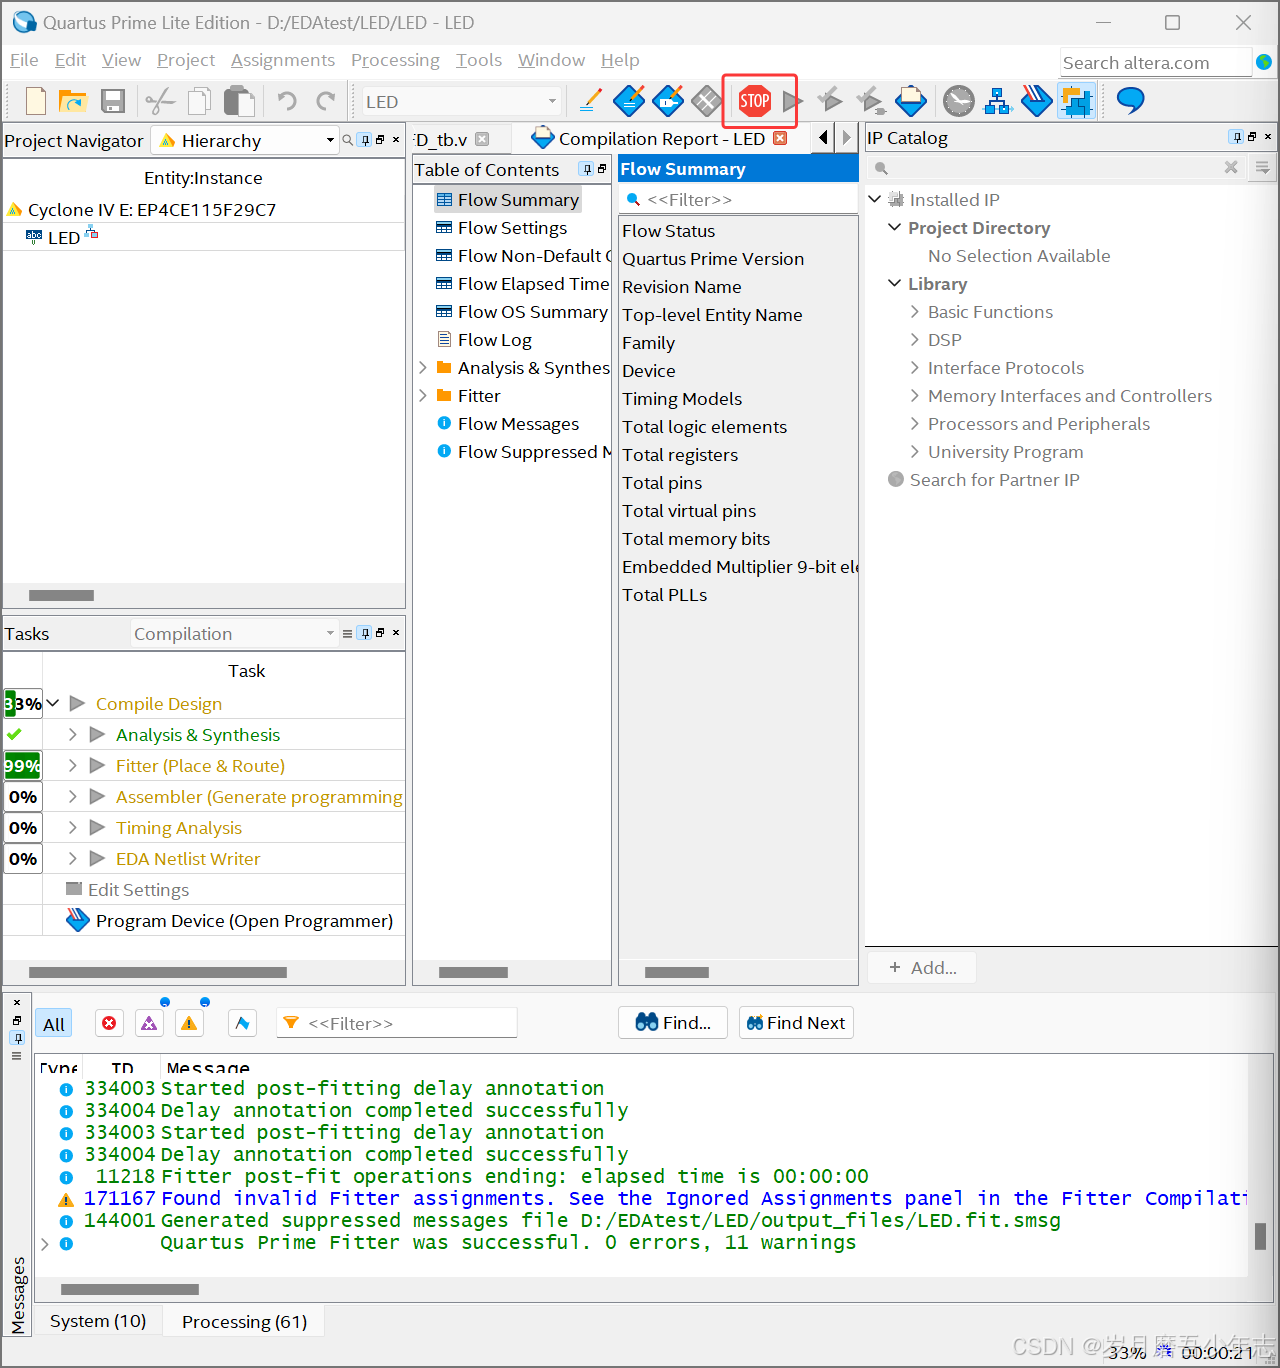Click the right tab scroll arrow
1280x1368 pixels.
click(x=846, y=137)
